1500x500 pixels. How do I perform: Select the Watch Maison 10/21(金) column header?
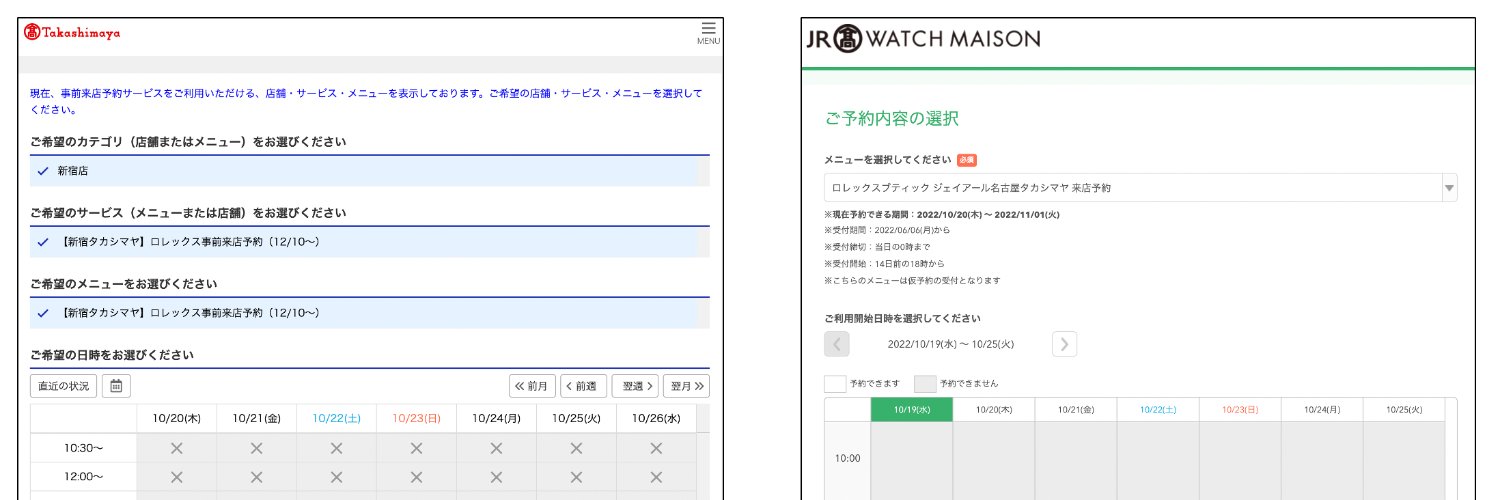1075,409
